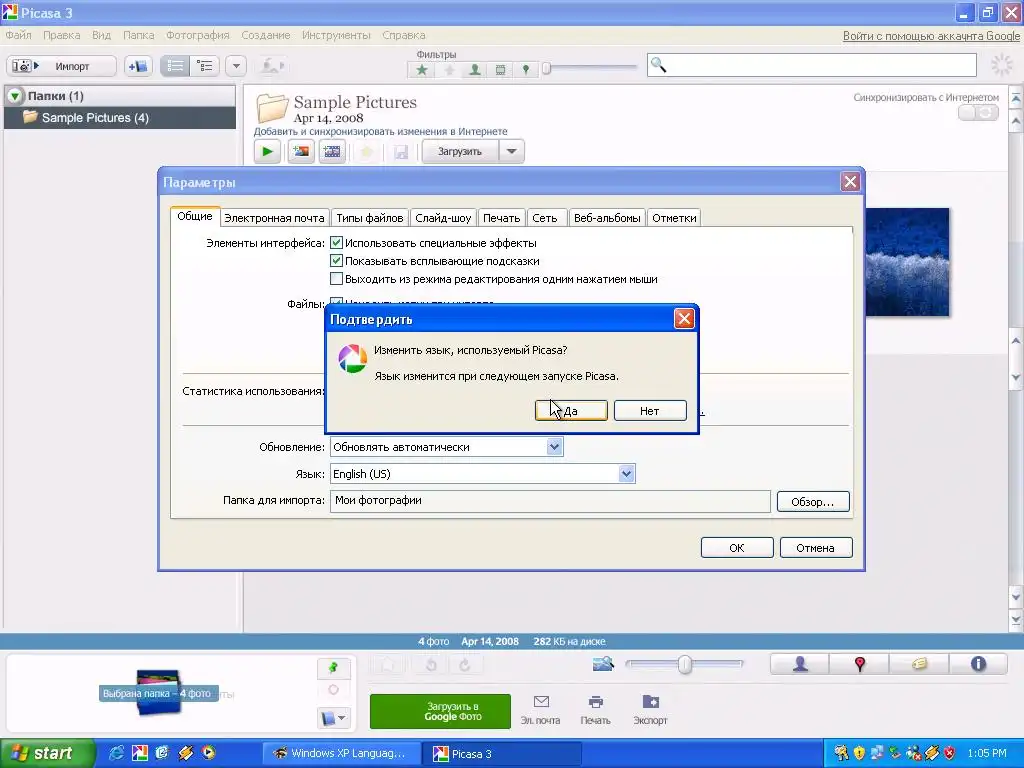
Task: Click 'Загрузить в Google Фото' green button
Action: (440, 711)
